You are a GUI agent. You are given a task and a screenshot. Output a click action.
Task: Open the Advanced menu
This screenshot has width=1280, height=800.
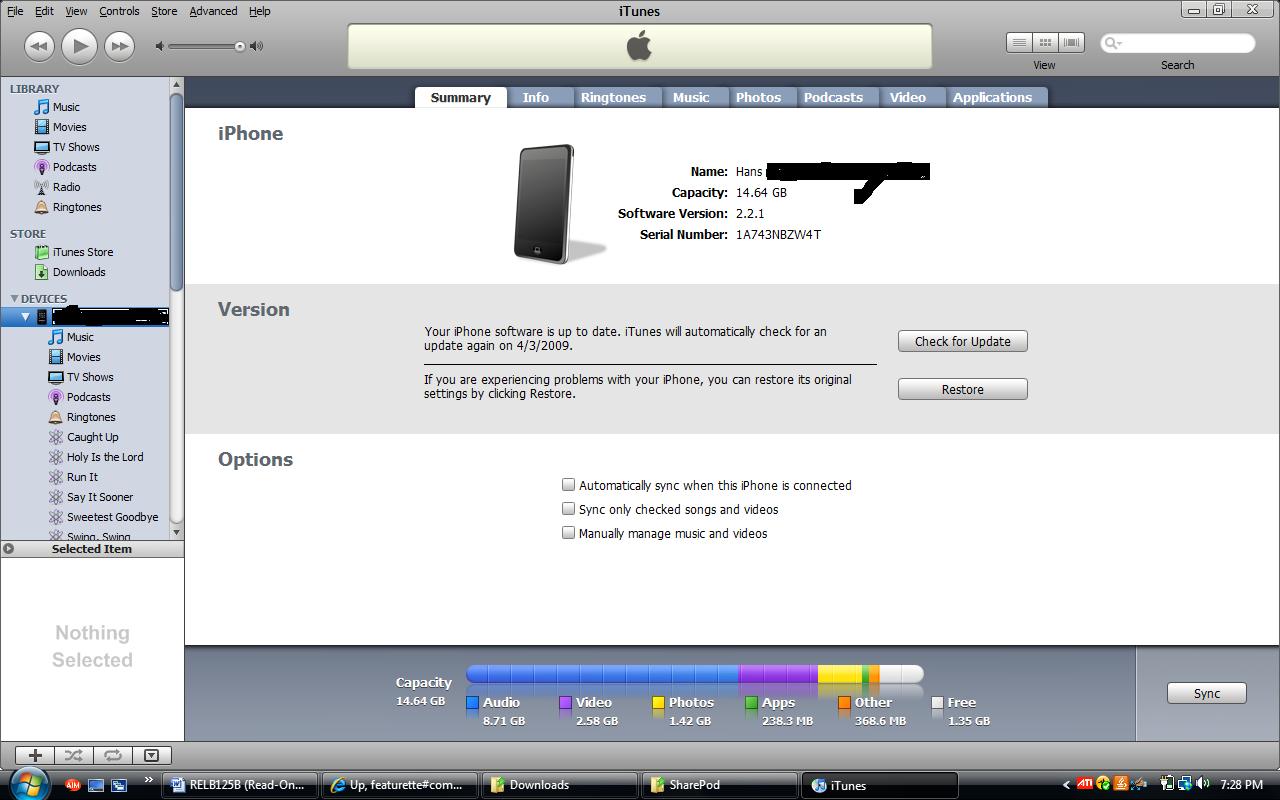(213, 11)
